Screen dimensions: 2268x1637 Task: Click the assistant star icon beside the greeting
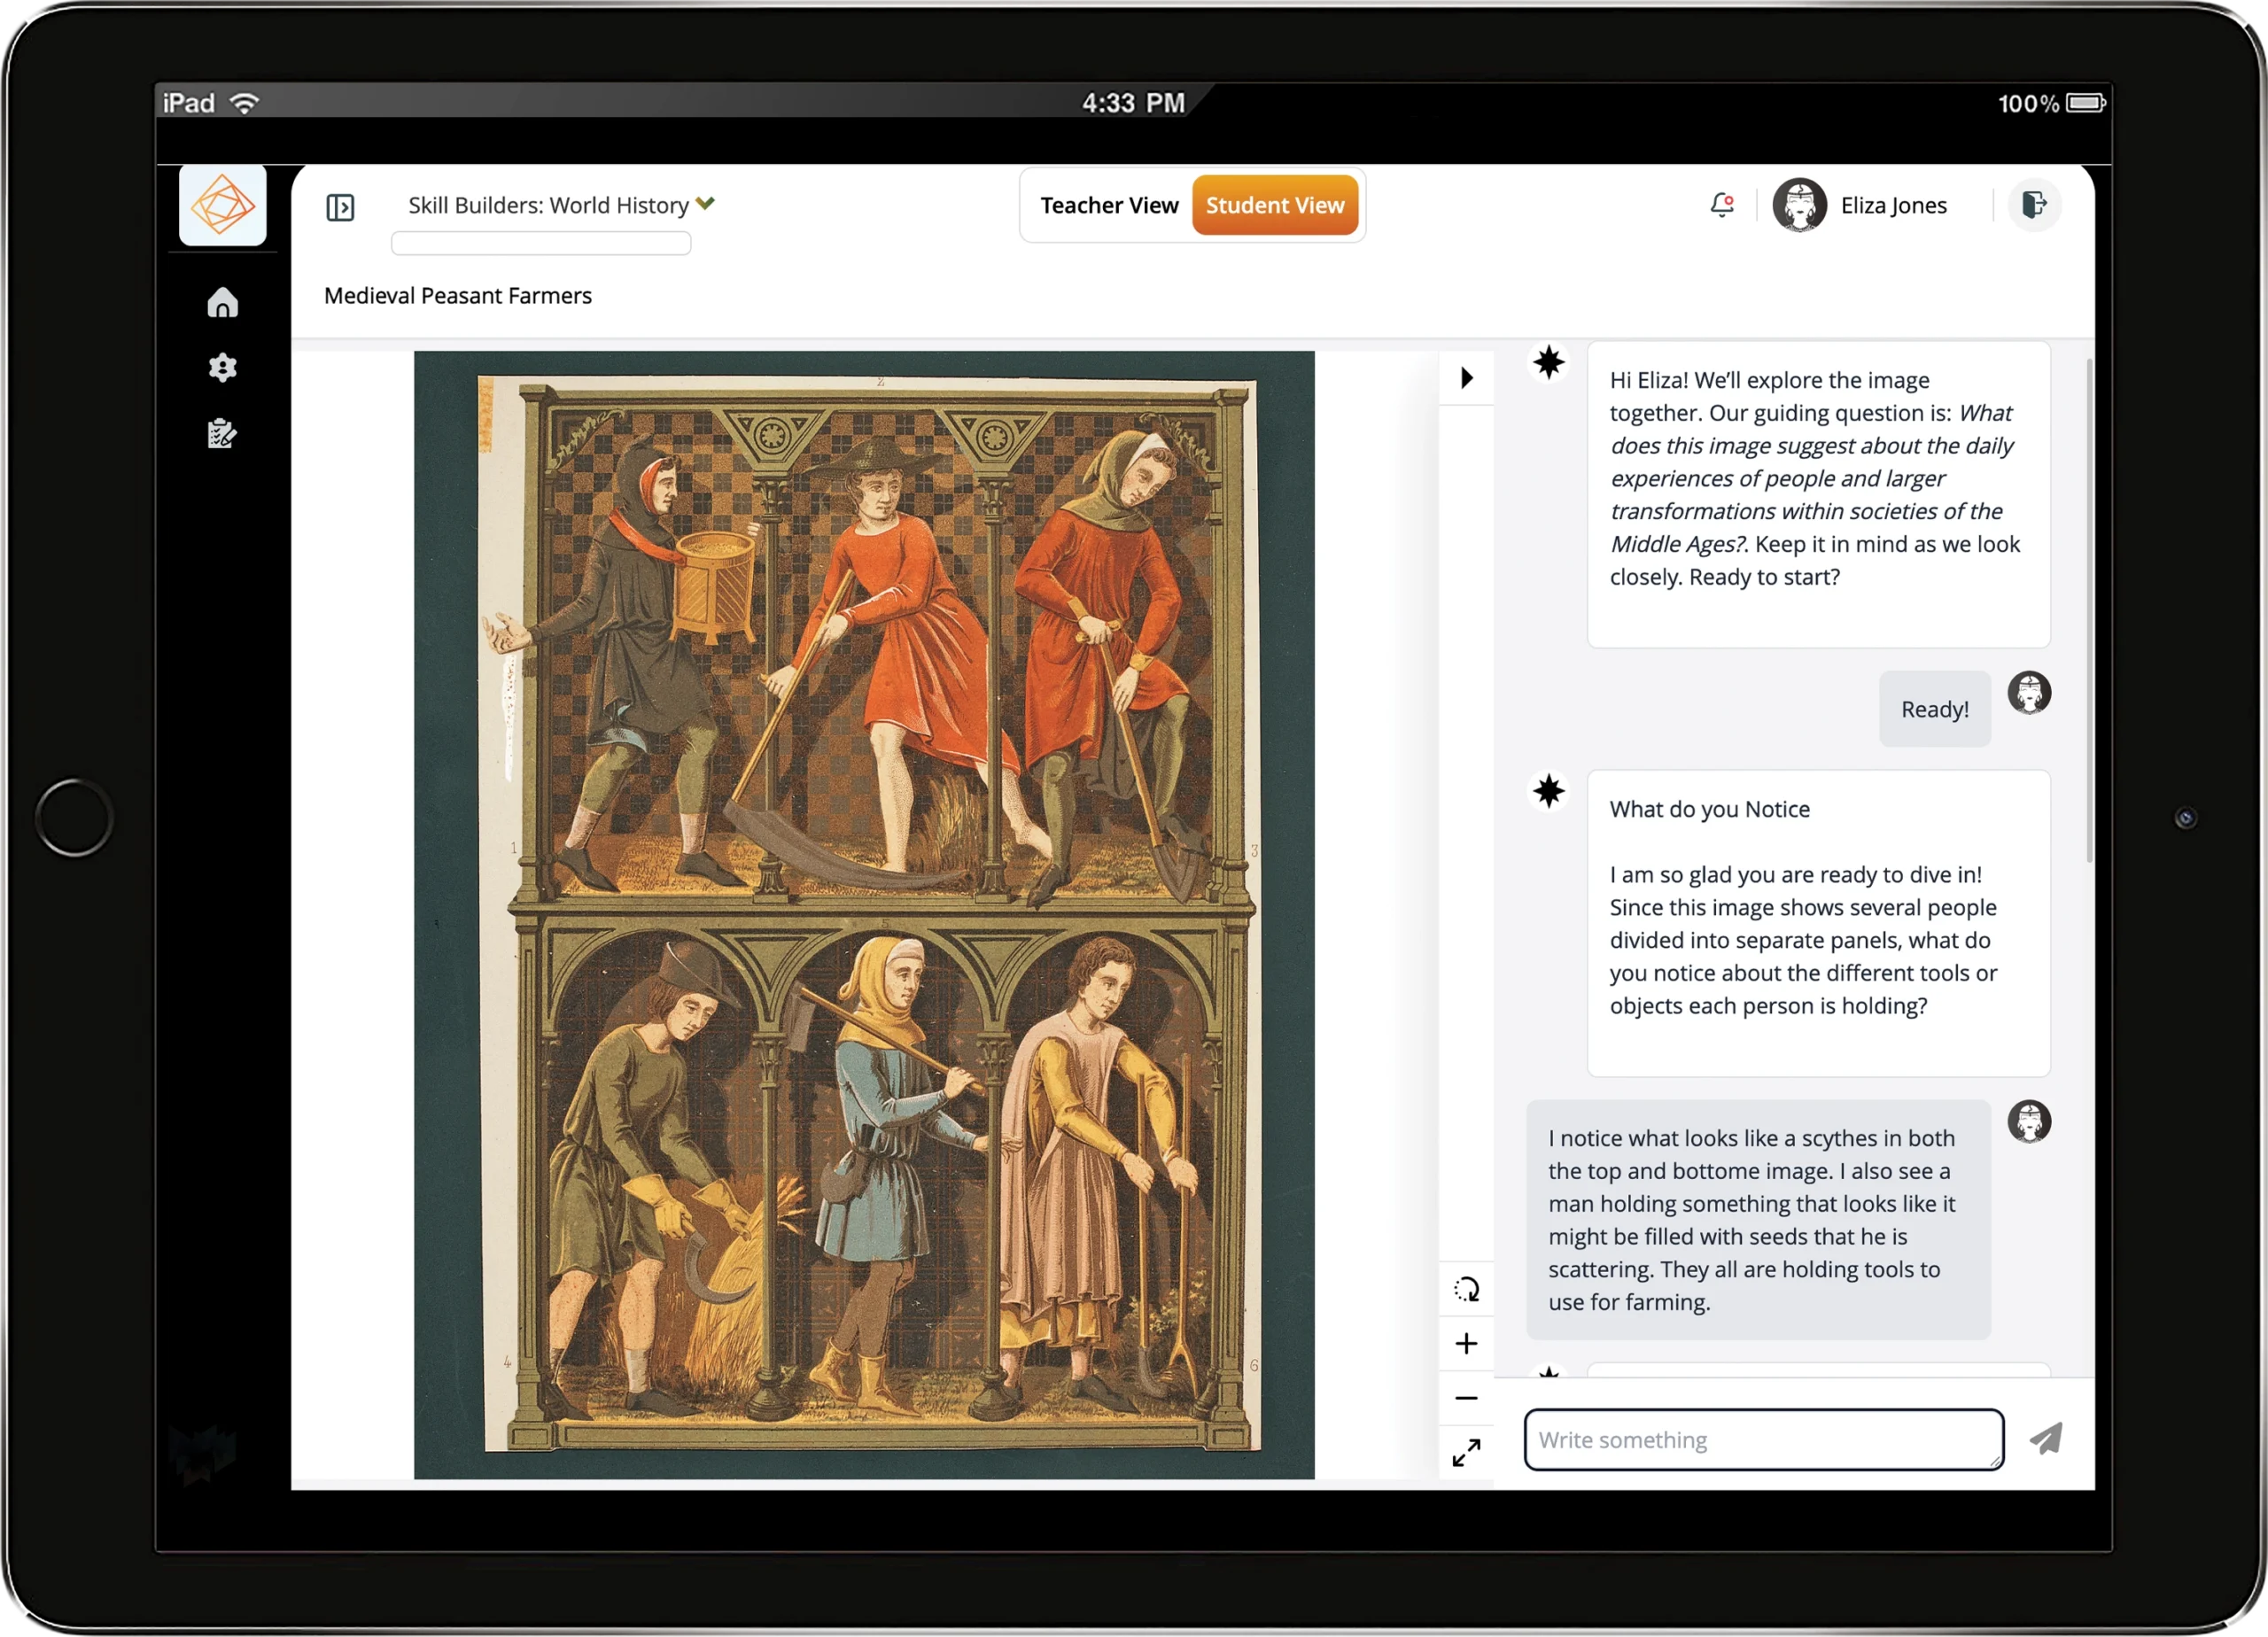click(x=1549, y=362)
